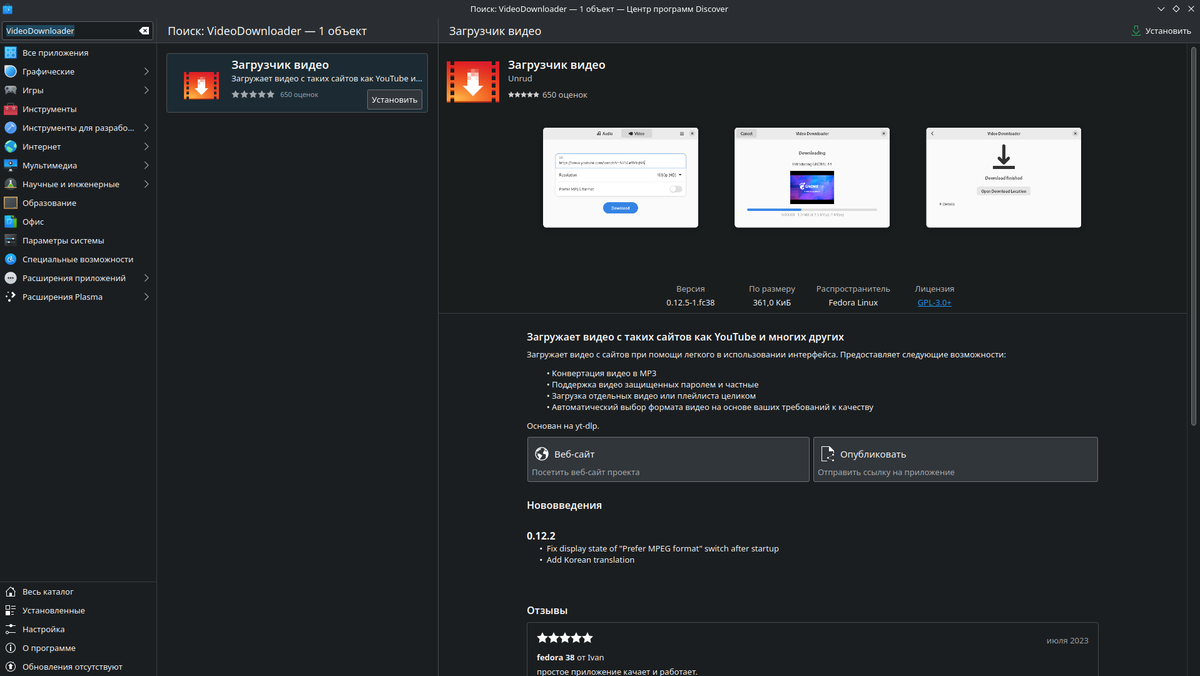Click the О программе info icon
The image size is (1200, 676).
pyautogui.click(x=11, y=648)
